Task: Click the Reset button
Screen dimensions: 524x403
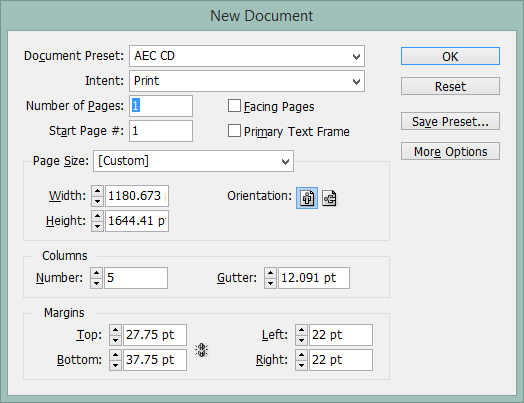Action: click(x=450, y=86)
